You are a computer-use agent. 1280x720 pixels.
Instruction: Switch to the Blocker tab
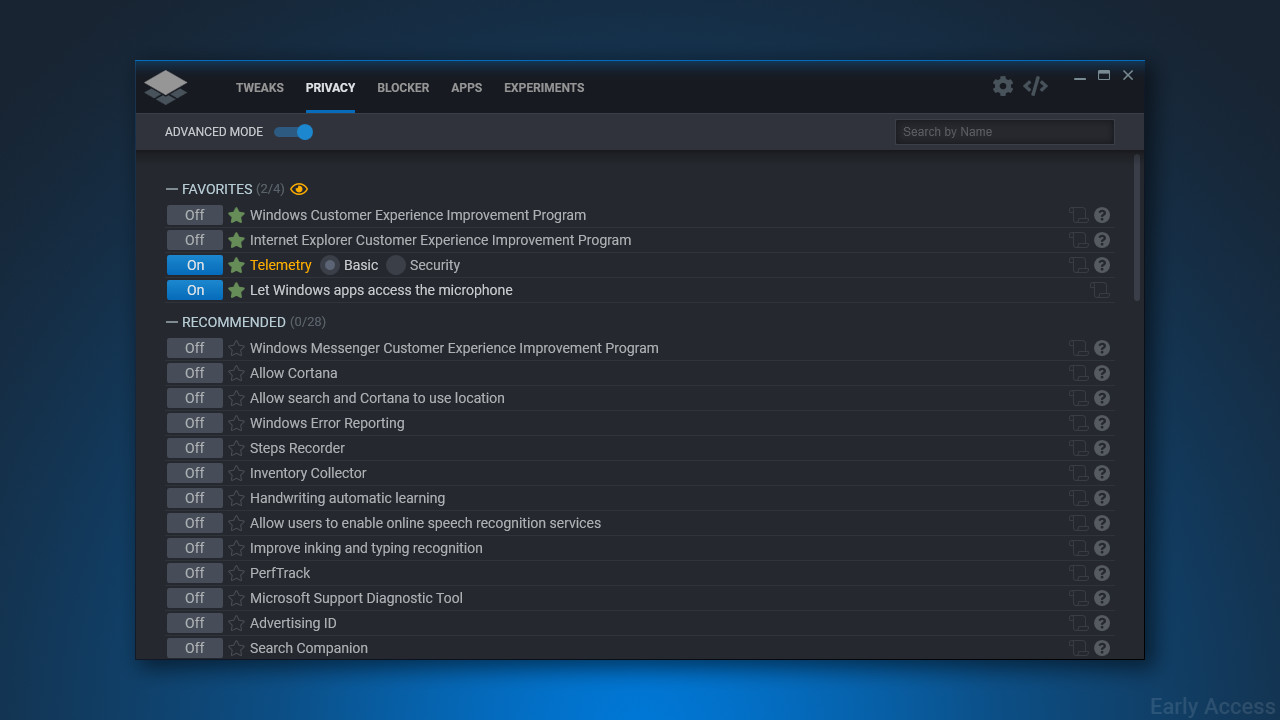click(x=403, y=88)
